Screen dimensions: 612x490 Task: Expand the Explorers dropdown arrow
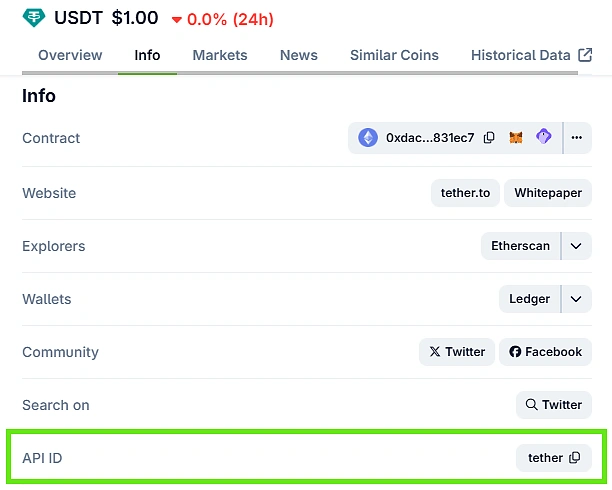(576, 246)
